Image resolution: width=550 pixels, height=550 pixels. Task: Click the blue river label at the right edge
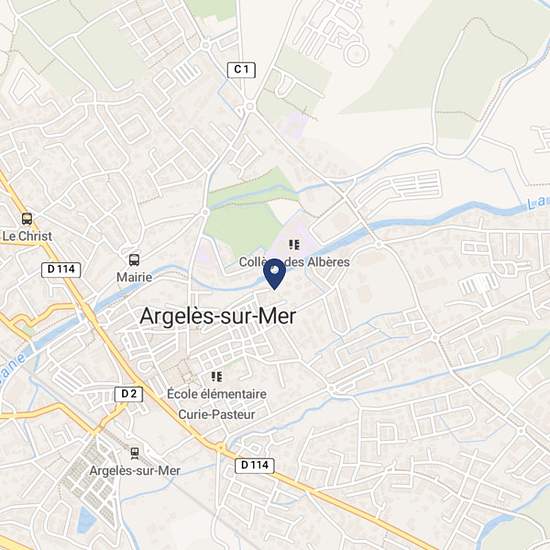coord(538,203)
